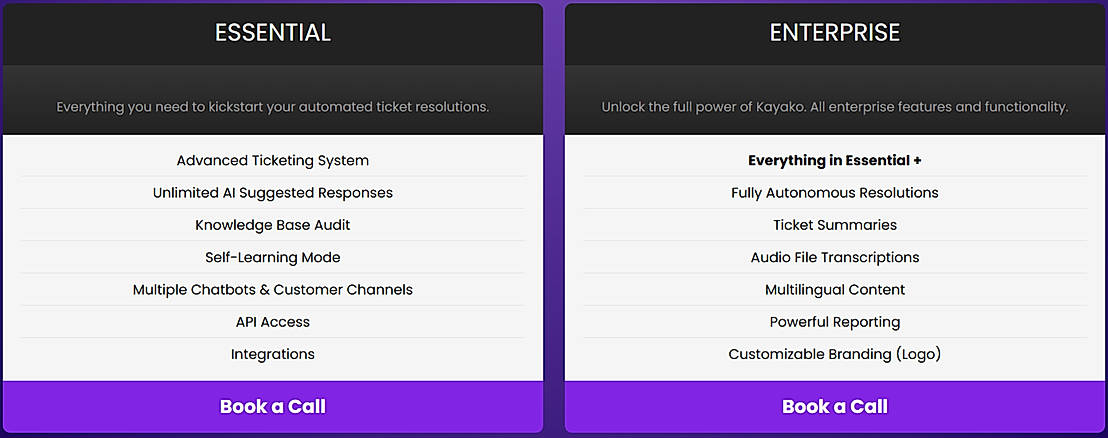The height and width of the screenshot is (438, 1108).
Task: Select Powerful Reporting feature
Action: tap(835, 322)
